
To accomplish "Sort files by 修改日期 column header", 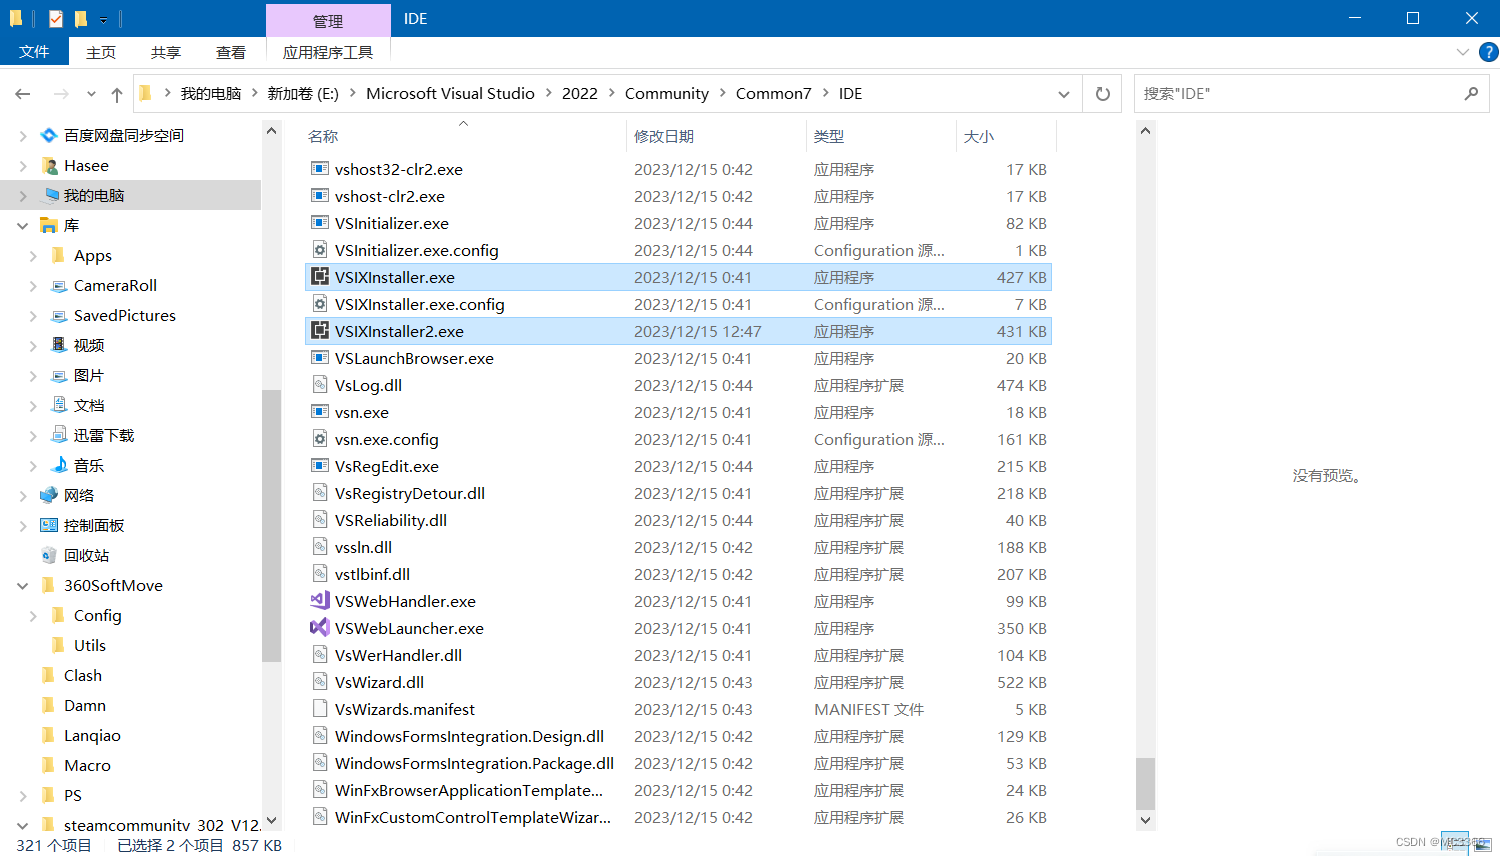I will coord(664,136).
